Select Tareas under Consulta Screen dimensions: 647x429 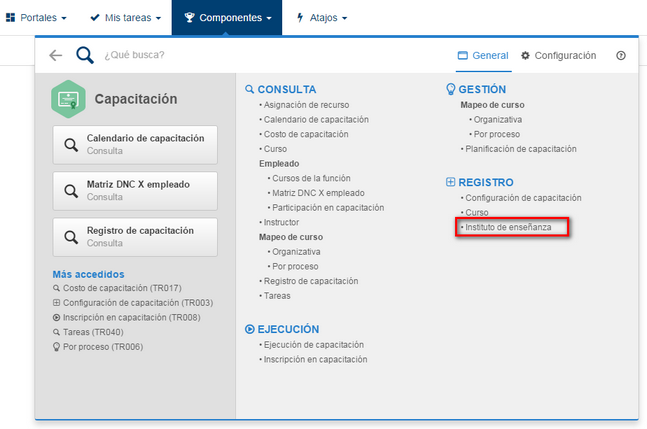coord(277,296)
